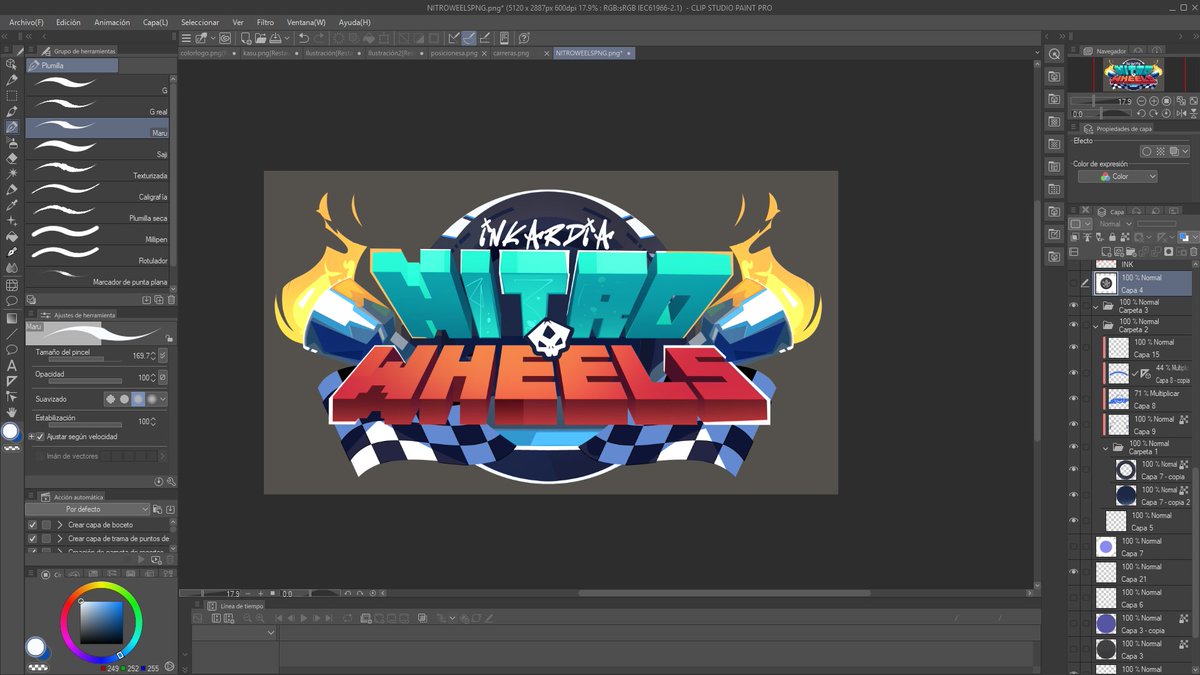Select the Capa 4 layer thumbnail
The image size is (1200, 675).
tap(1105, 283)
